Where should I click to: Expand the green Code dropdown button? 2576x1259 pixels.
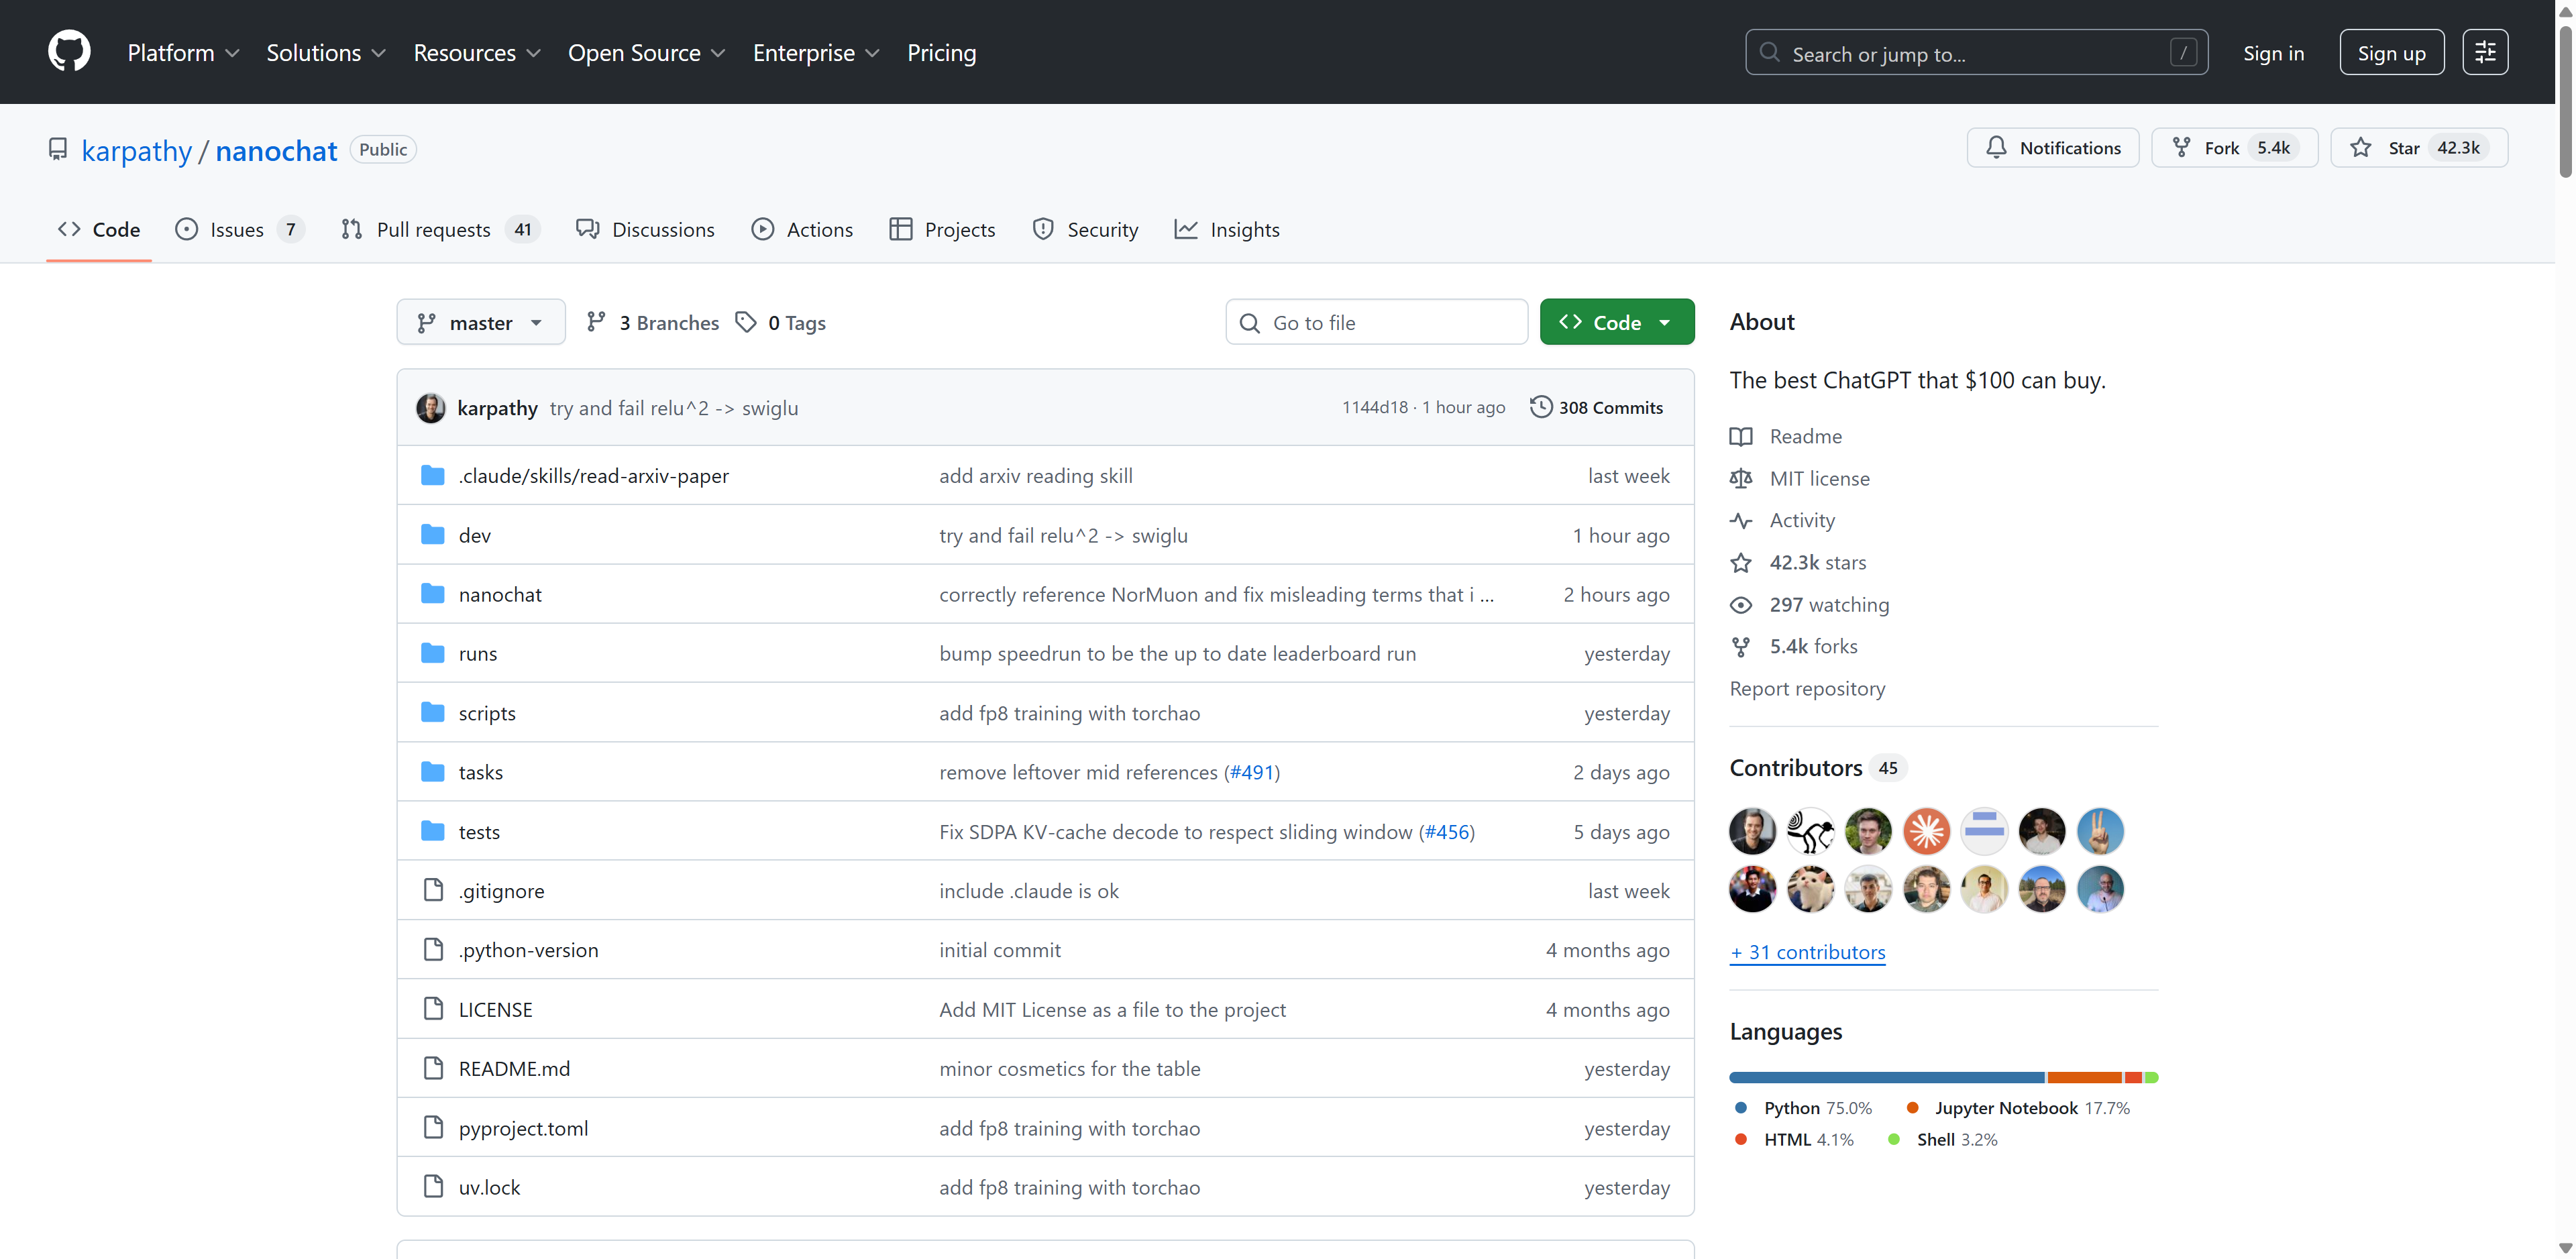pos(1616,322)
